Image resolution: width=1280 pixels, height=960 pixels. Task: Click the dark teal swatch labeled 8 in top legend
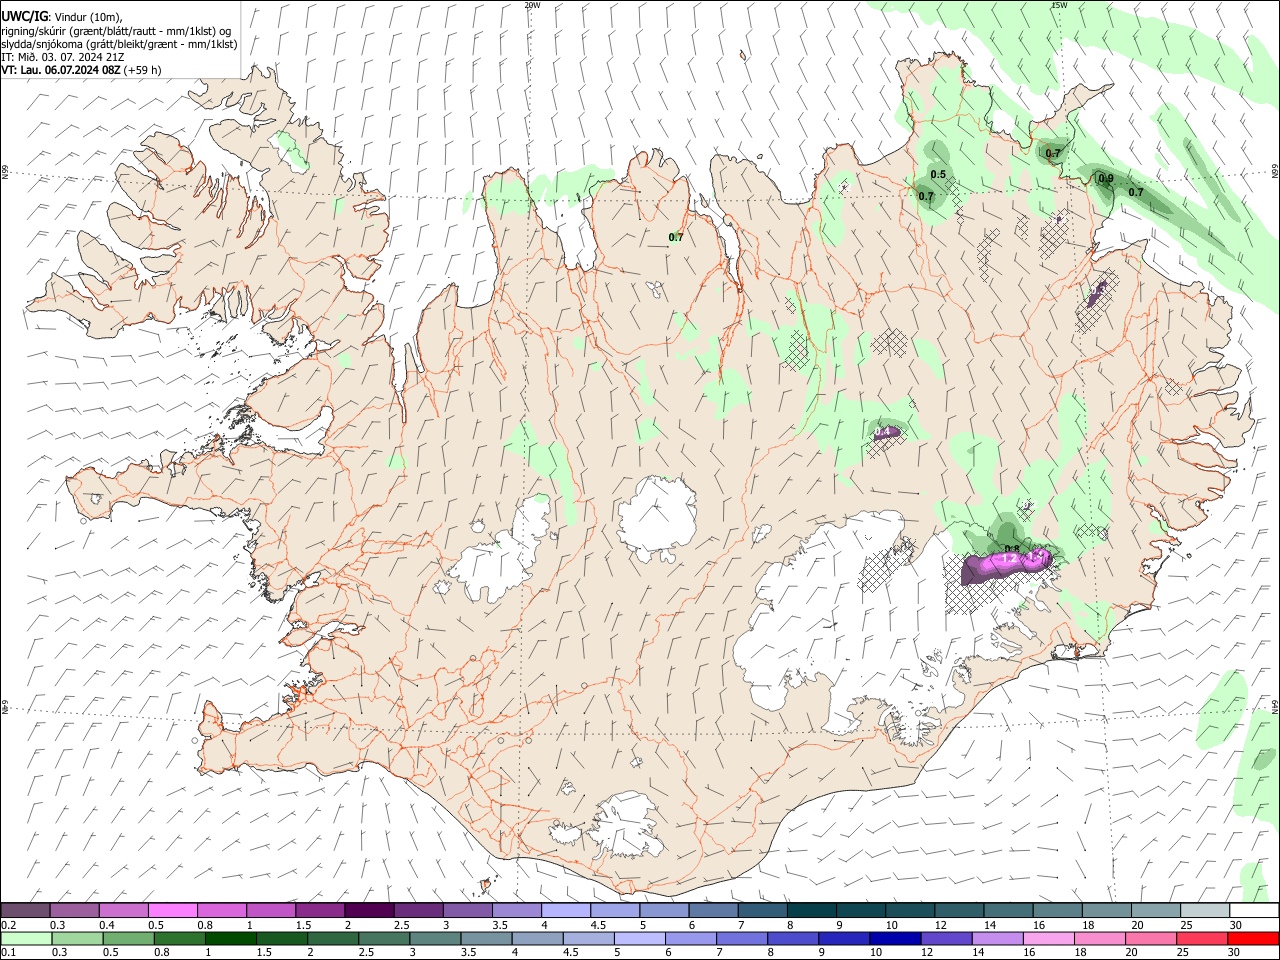pyautogui.click(x=811, y=911)
